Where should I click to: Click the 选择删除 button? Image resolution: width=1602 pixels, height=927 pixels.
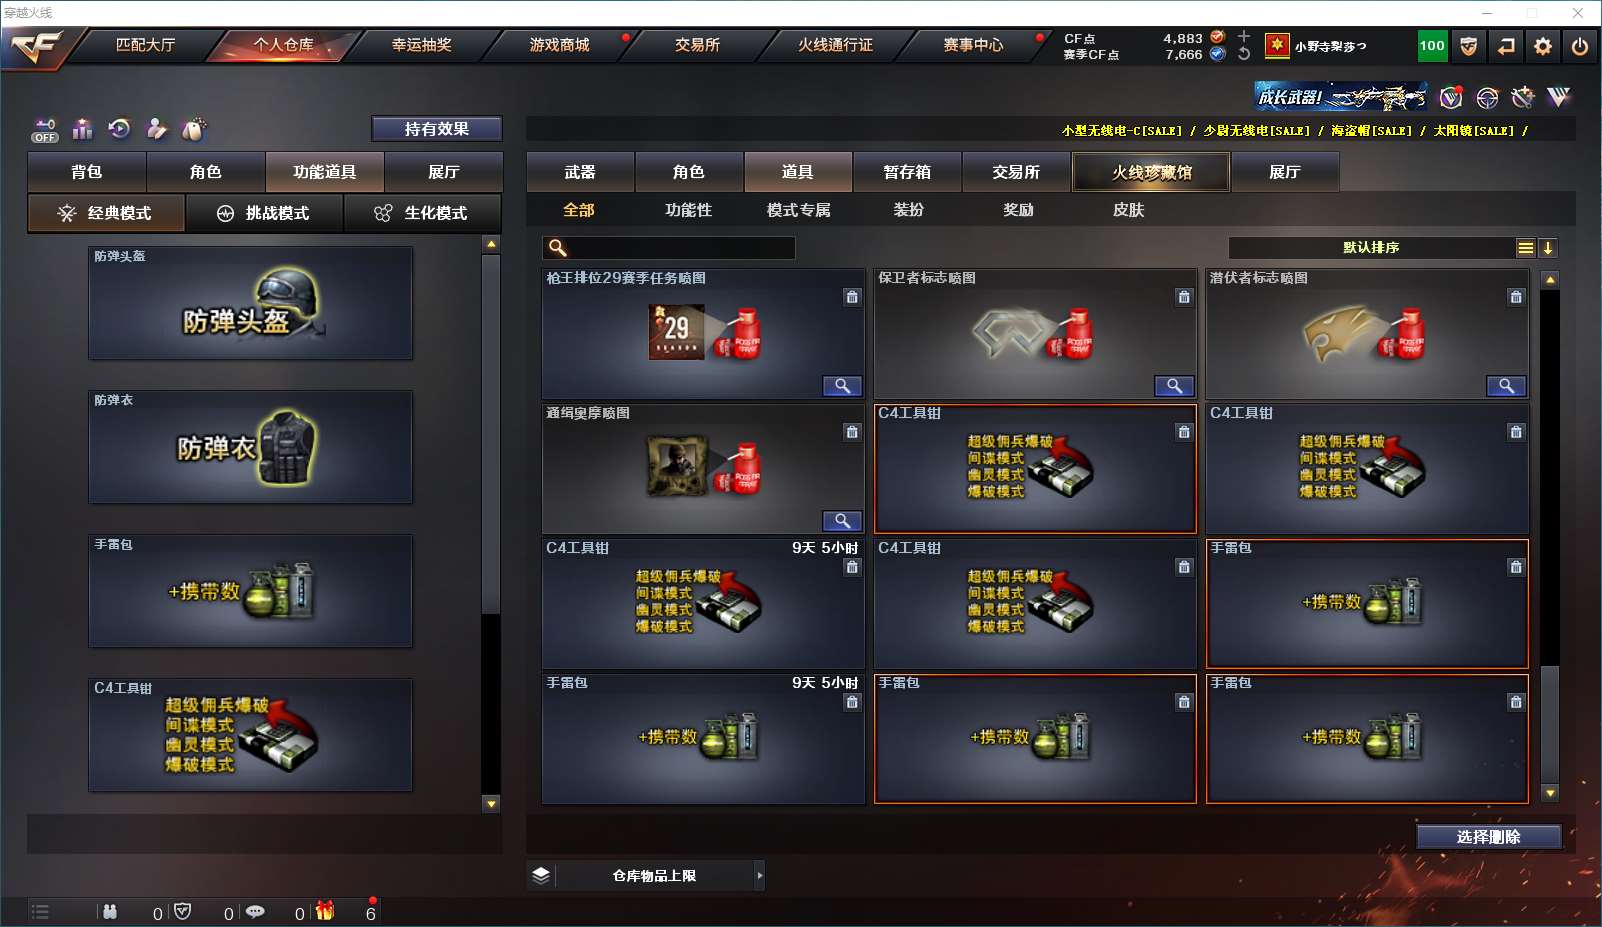tap(1489, 837)
